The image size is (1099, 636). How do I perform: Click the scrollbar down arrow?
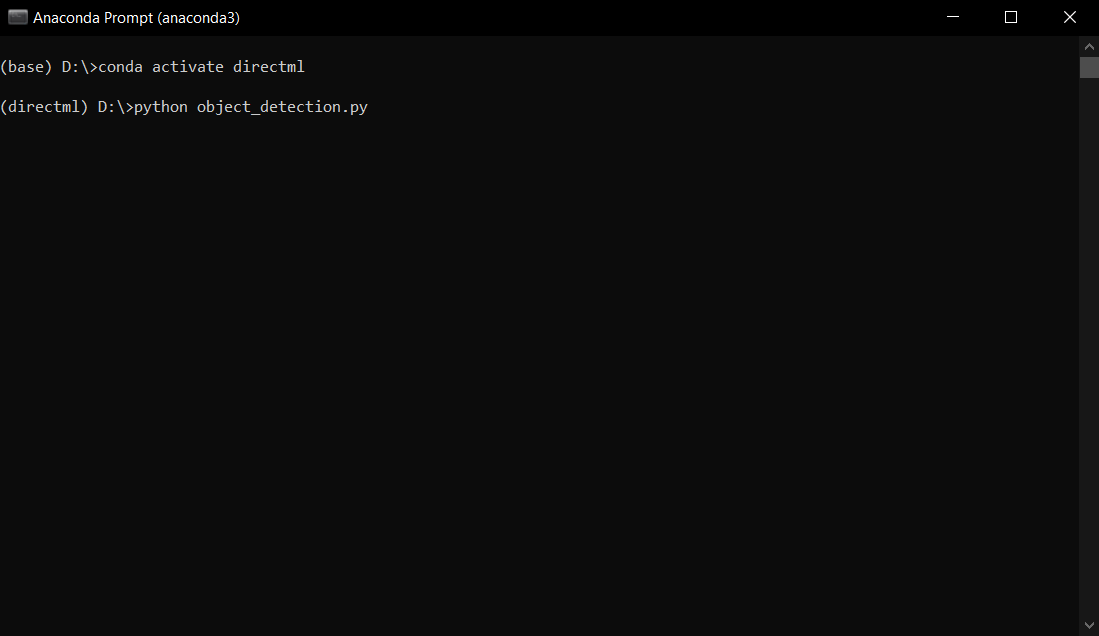click(1088, 625)
